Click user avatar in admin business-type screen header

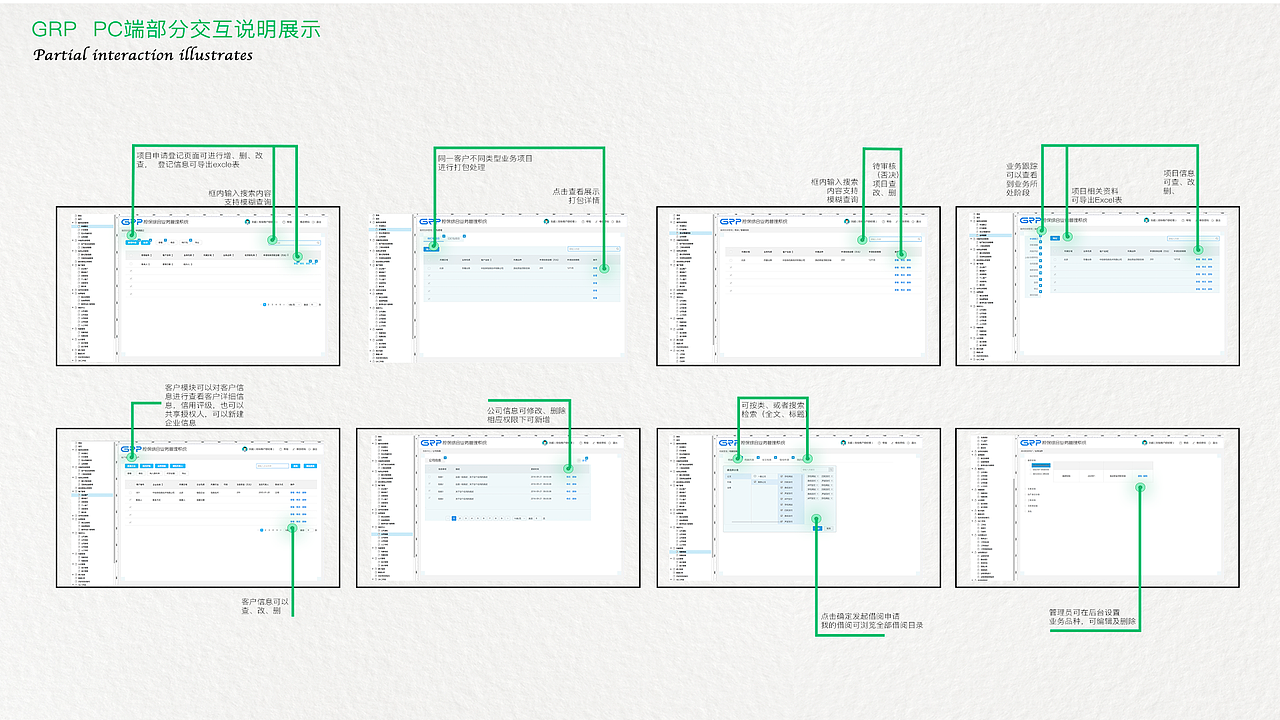click(1144, 443)
